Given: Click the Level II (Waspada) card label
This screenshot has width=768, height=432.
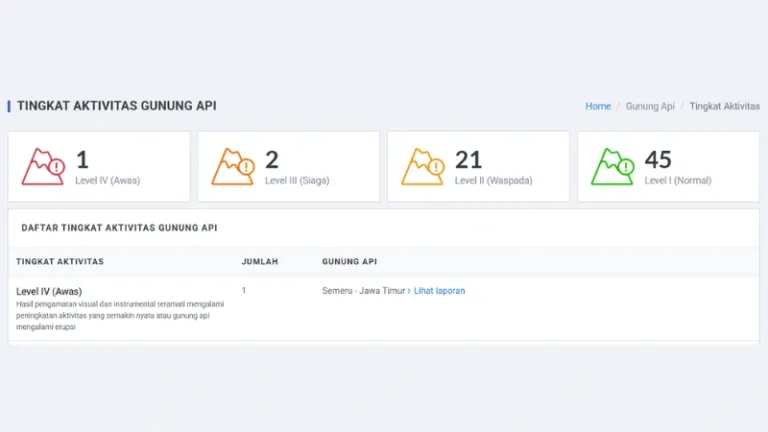Looking at the screenshot, I should click(x=493, y=181).
